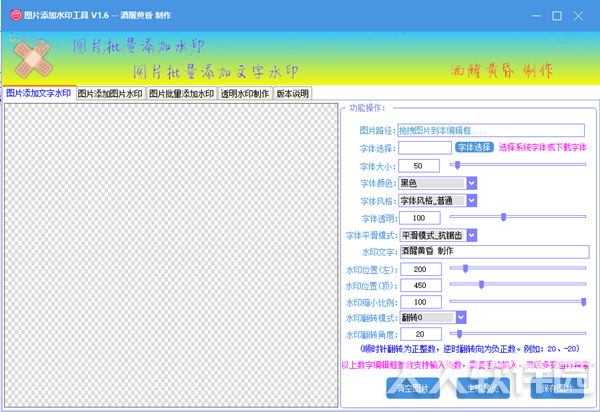Click the 字体大小 slider handle

(457, 165)
